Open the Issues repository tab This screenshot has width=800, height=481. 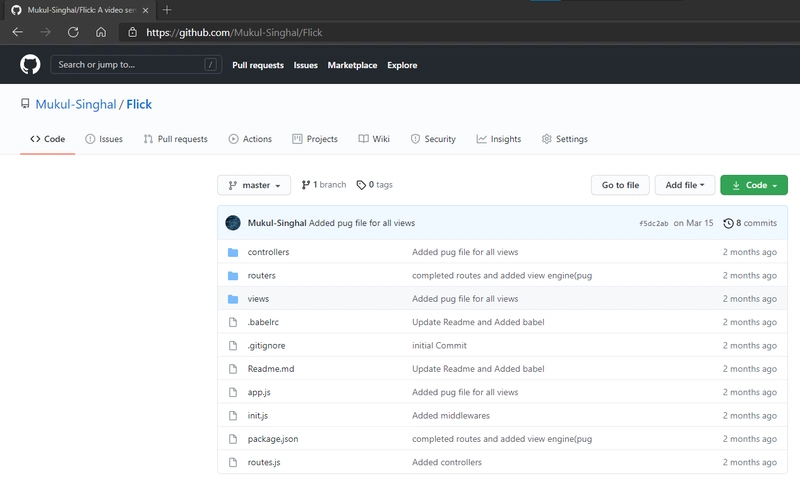click(104, 139)
